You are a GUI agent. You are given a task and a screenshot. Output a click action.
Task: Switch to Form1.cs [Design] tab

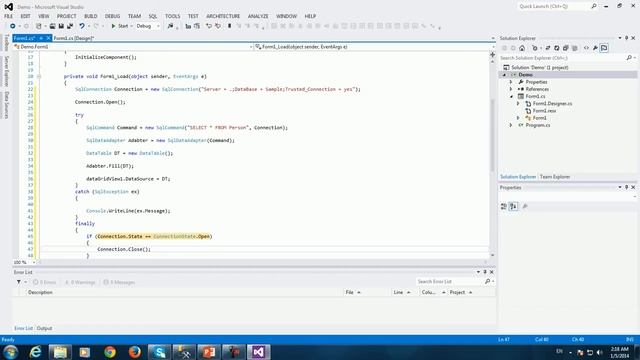point(74,38)
